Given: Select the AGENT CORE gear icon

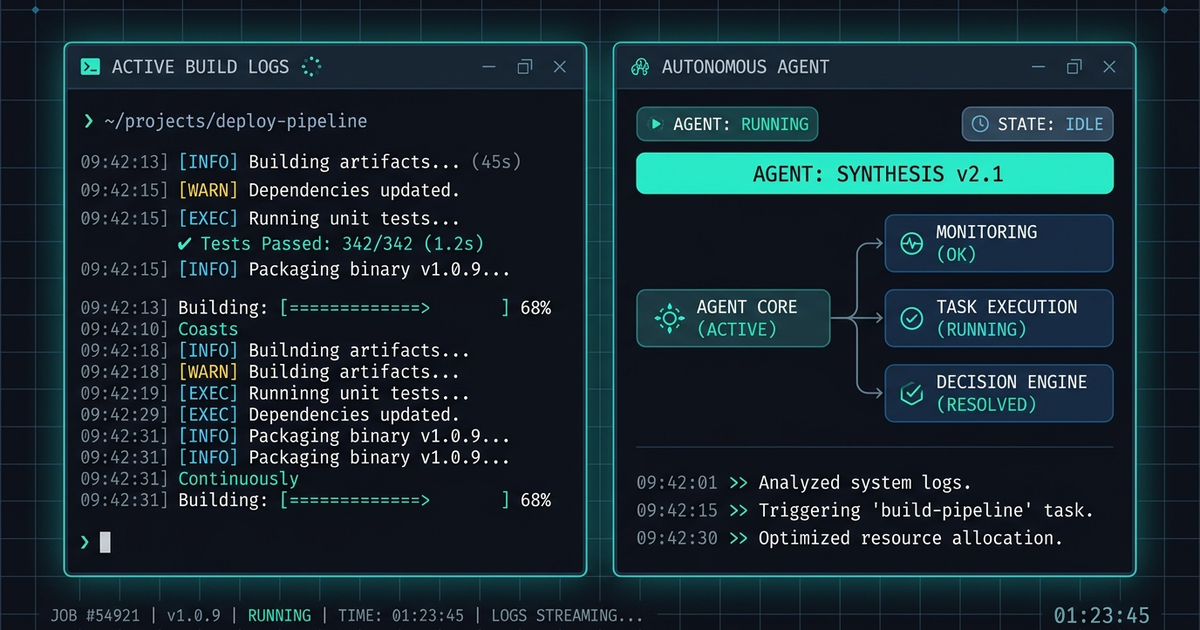Looking at the screenshot, I should tap(667, 318).
